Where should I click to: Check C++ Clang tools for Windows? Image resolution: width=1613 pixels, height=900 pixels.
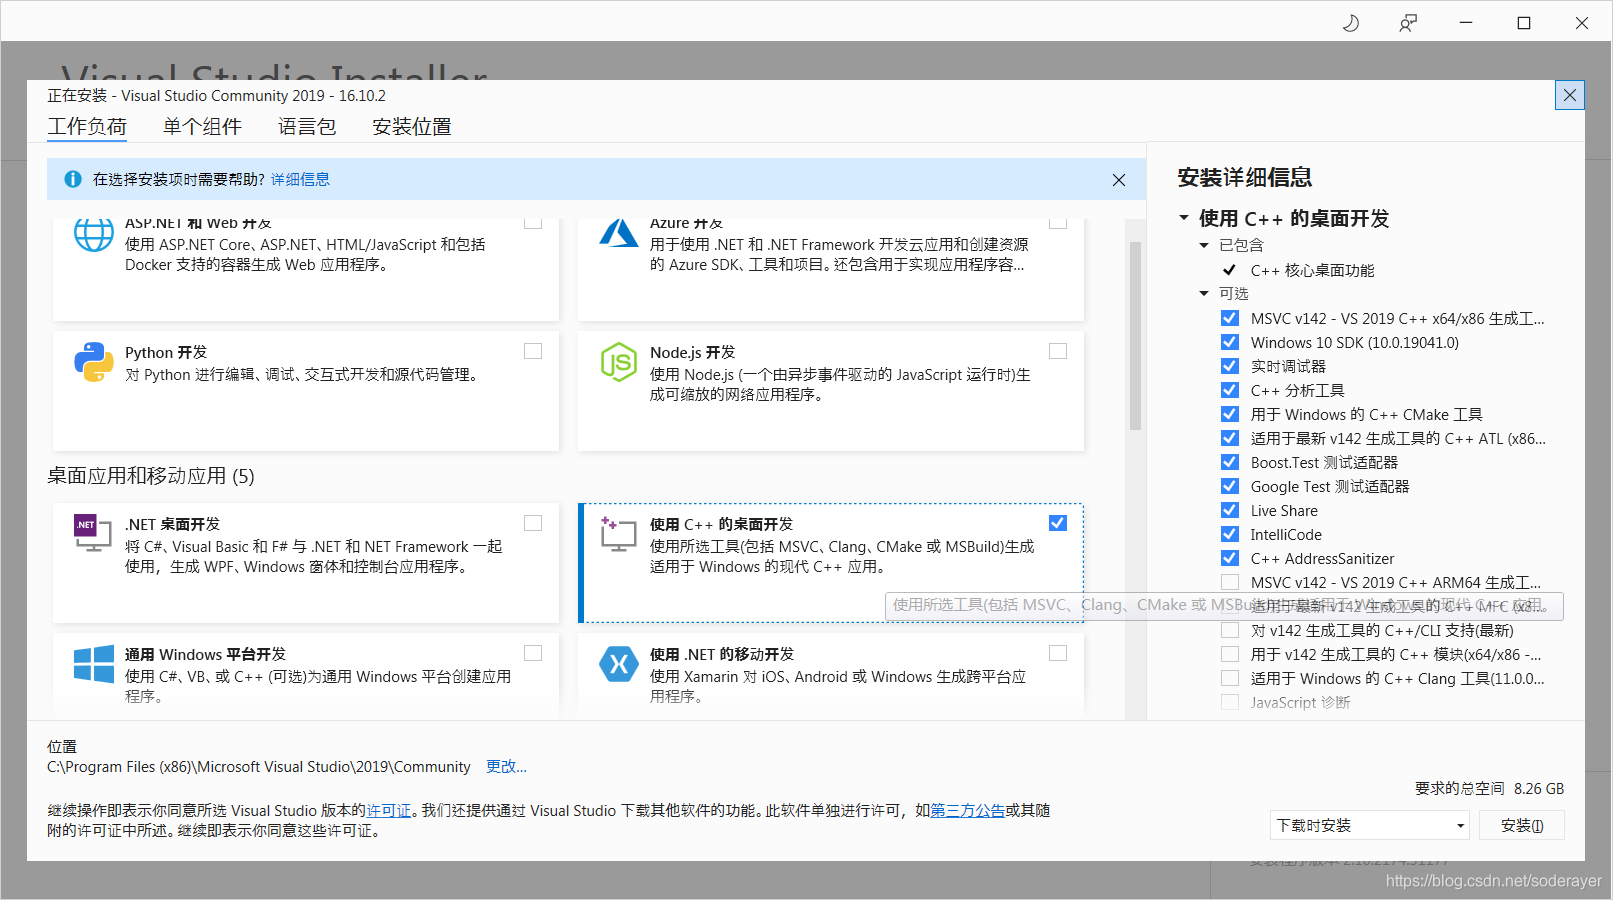click(1230, 678)
